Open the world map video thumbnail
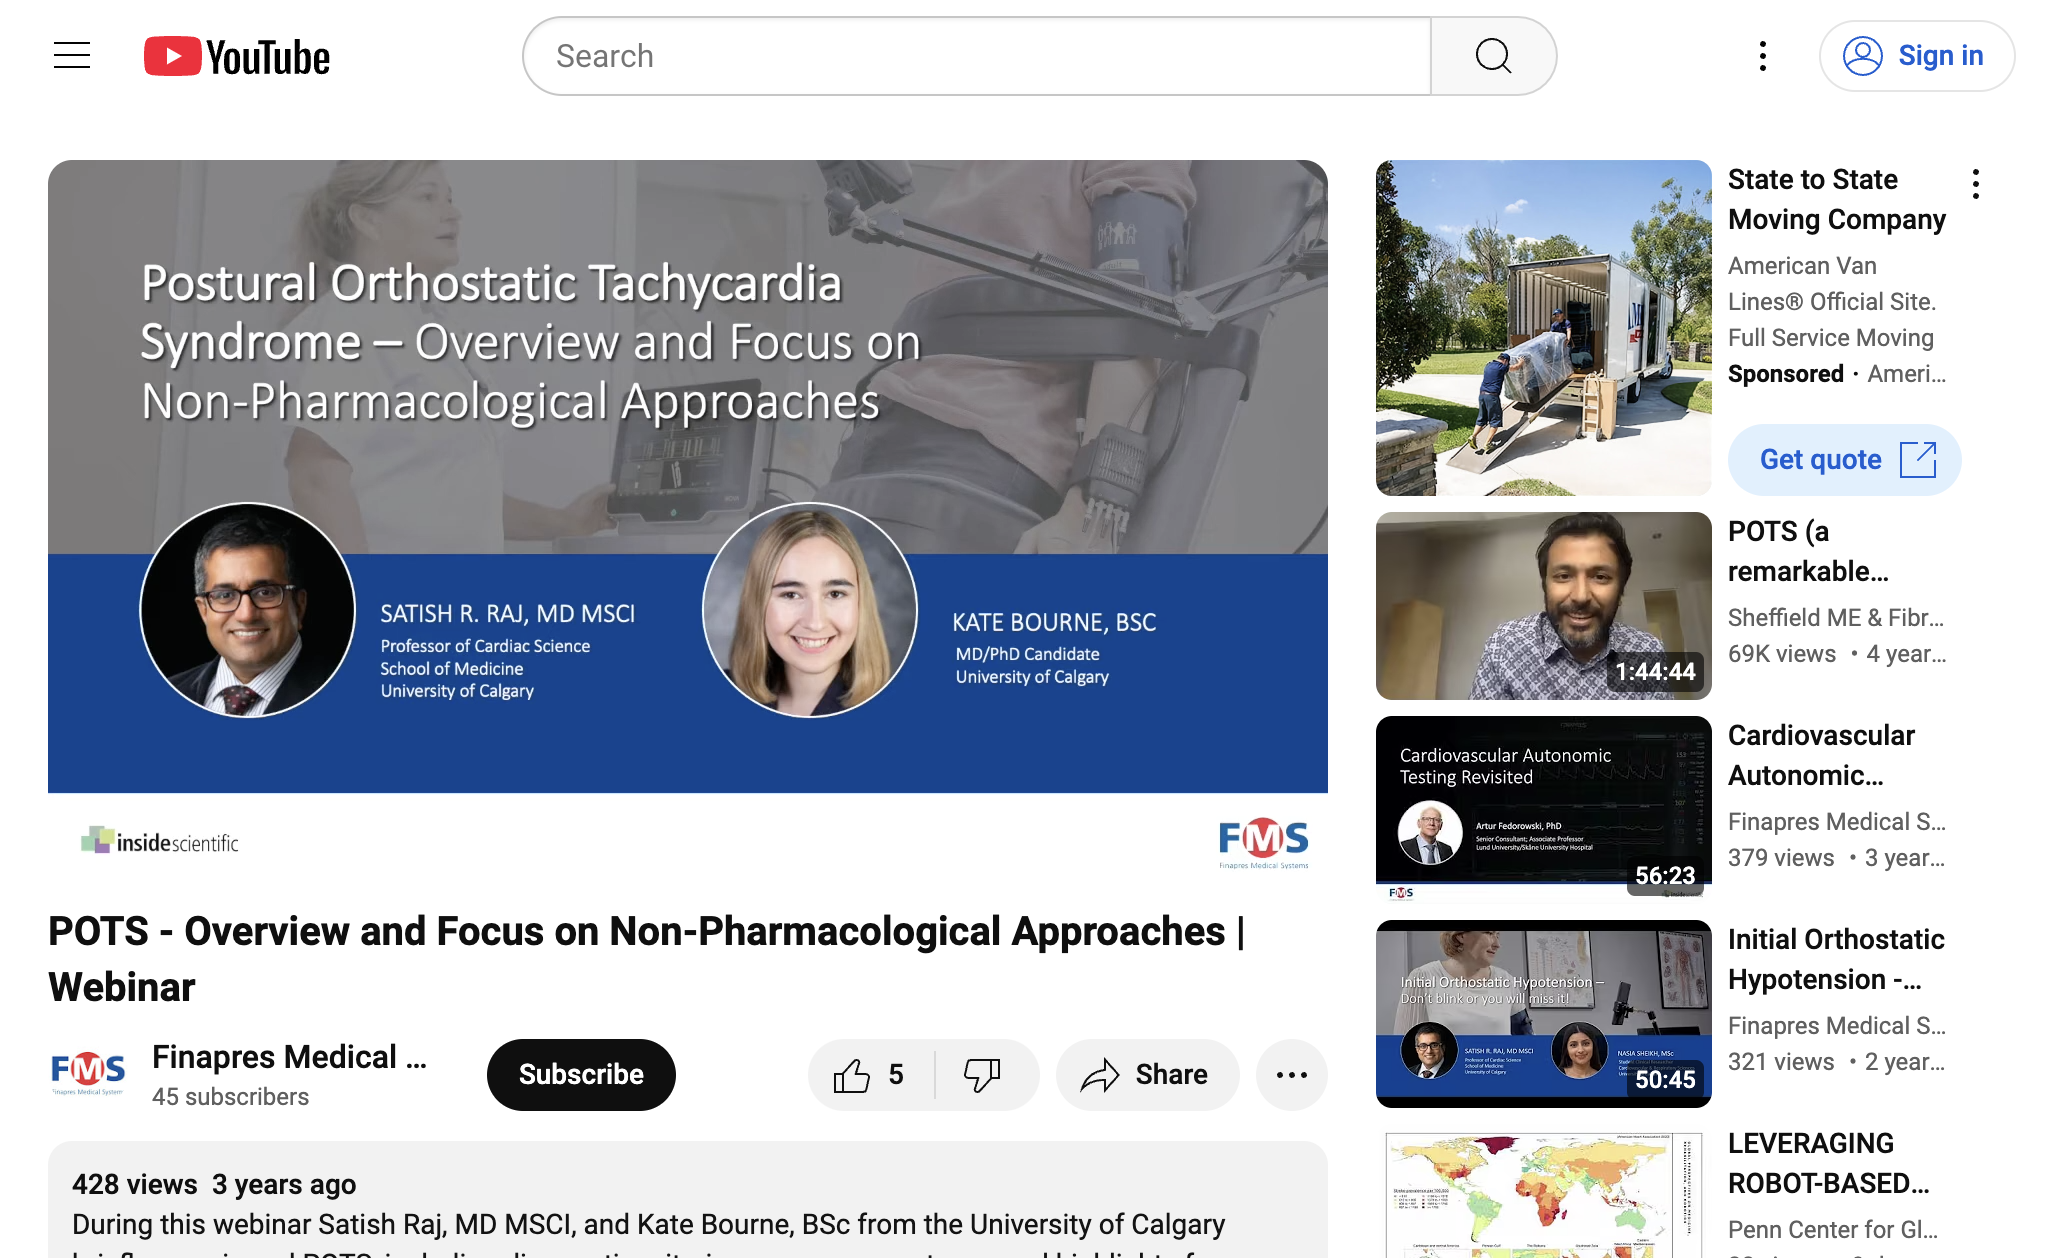The image size is (2048, 1258). tap(1544, 1191)
